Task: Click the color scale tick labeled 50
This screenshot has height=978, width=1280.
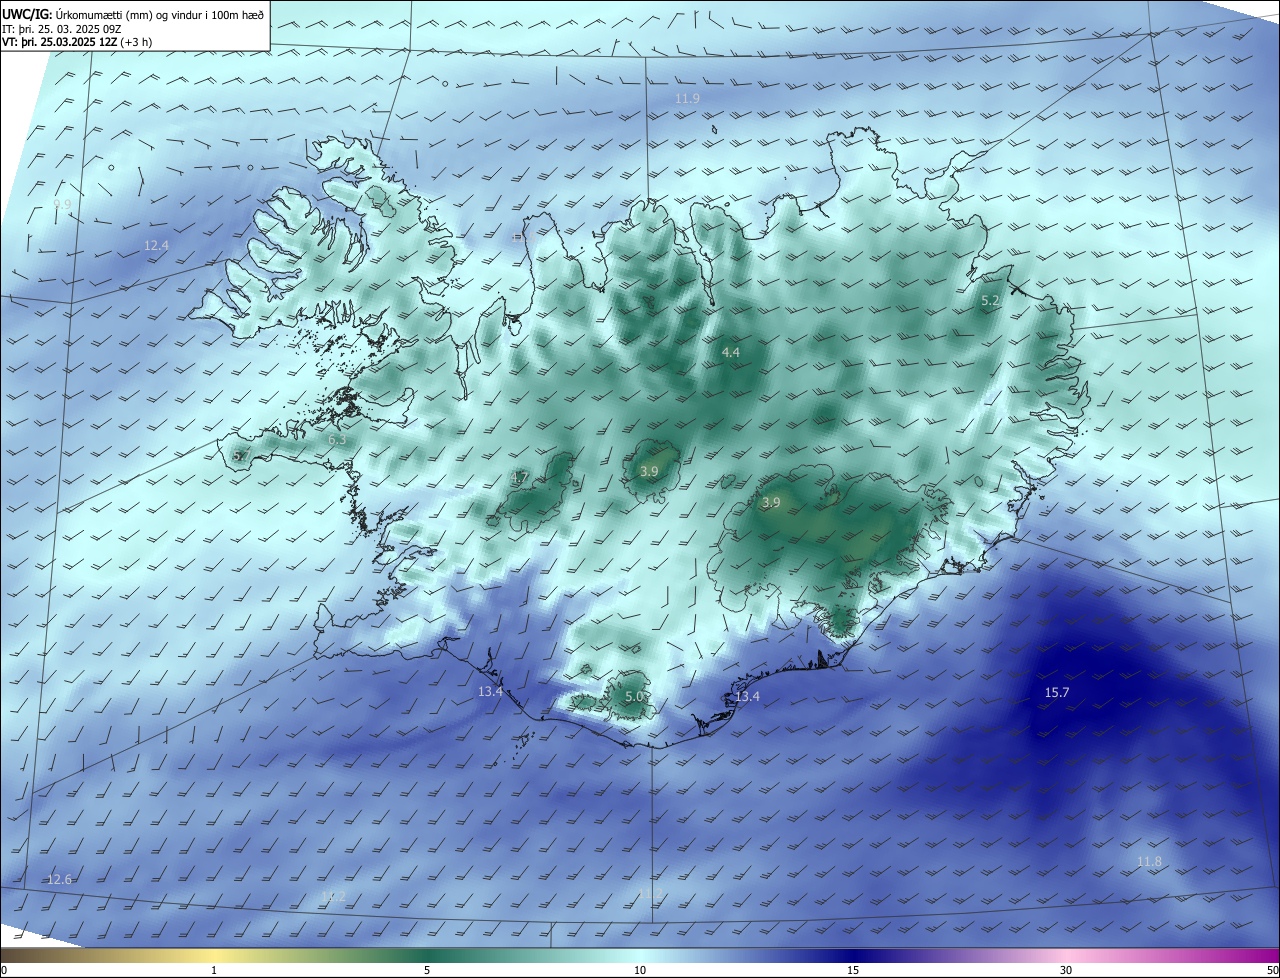Action: tap(1272, 970)
